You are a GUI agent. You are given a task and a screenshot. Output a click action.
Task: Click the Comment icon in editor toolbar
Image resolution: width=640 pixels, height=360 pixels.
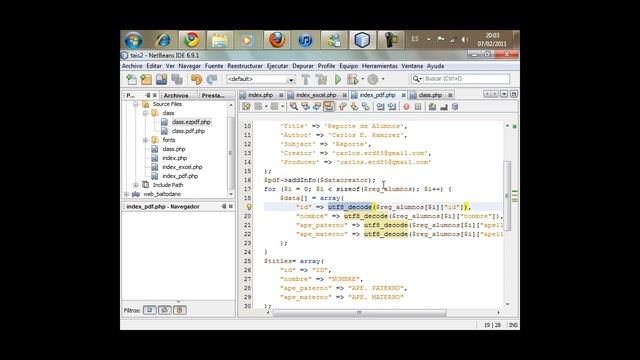(432, 107)
